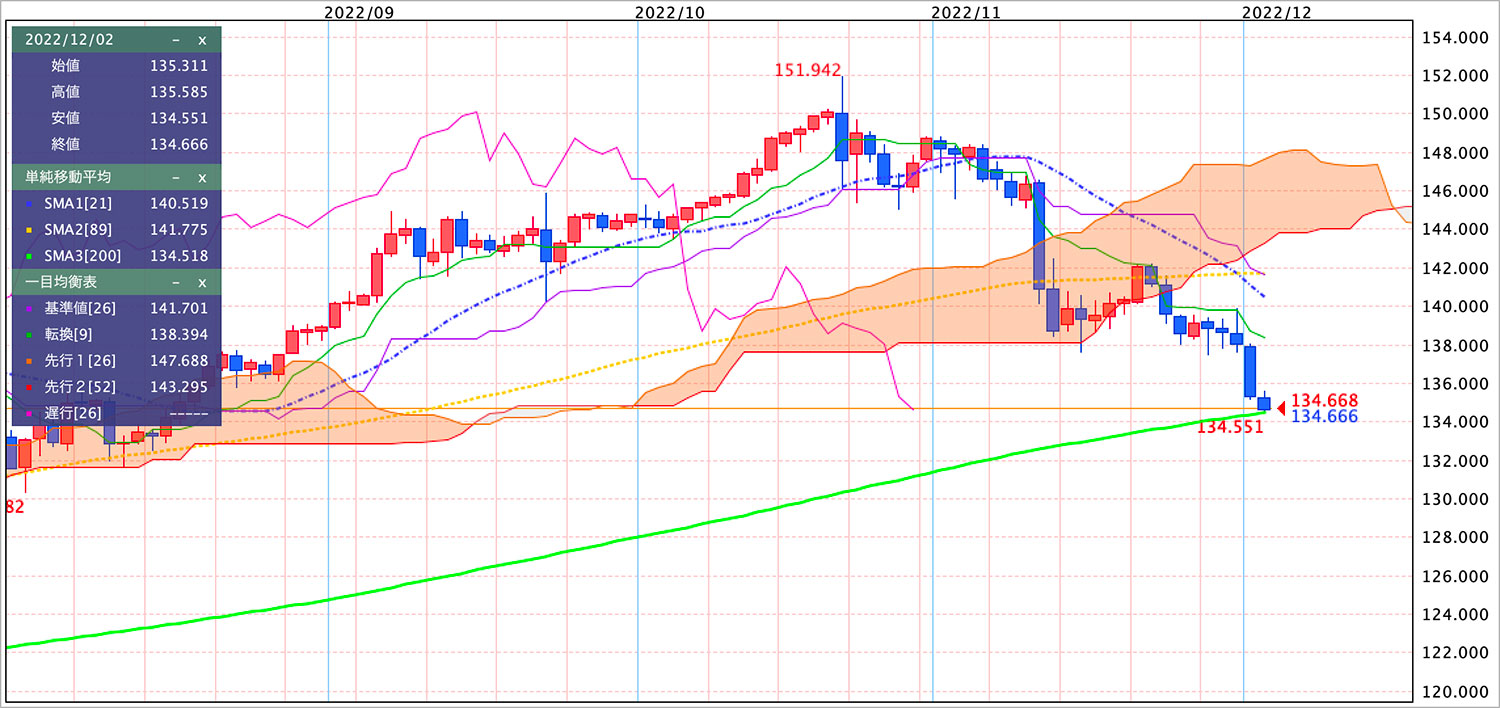Click the 2022/12 date axis label

1275,13
